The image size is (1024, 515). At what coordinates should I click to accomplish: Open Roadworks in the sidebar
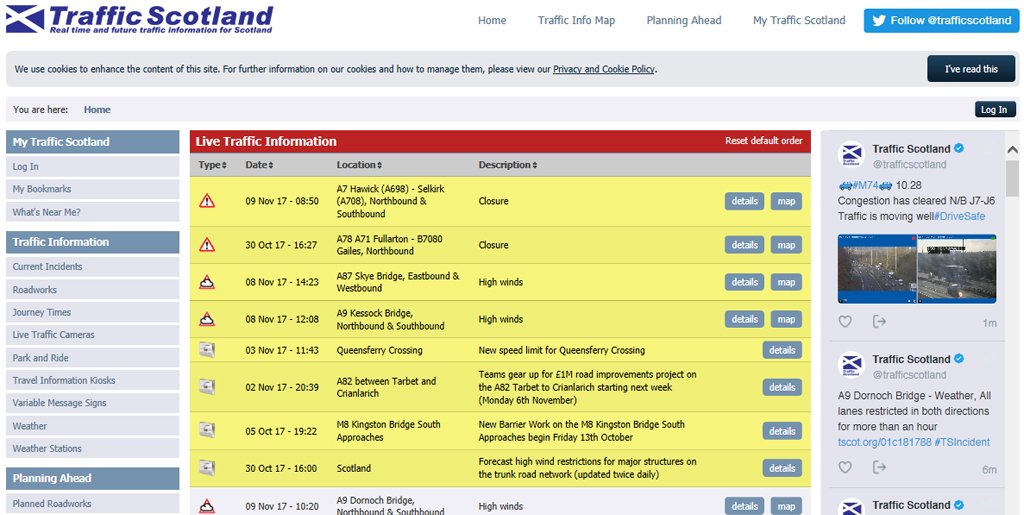coord(93,290)
